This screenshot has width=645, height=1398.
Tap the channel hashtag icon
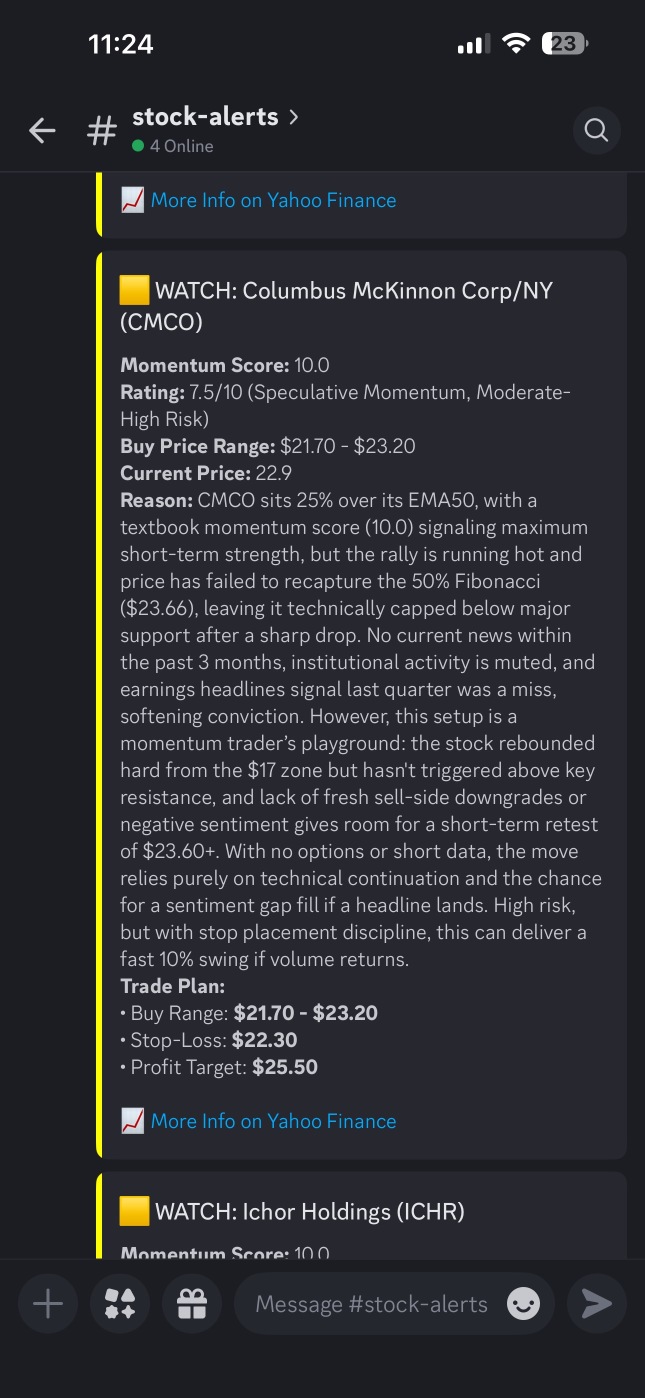[101, 130]
